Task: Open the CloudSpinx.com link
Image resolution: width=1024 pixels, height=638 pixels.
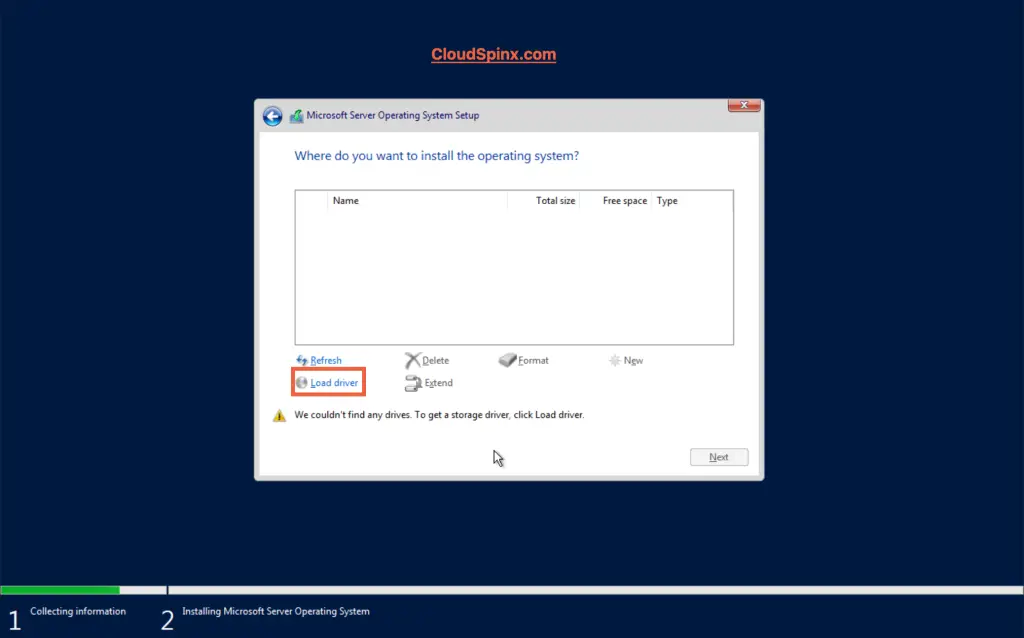Action: point(493,54)
